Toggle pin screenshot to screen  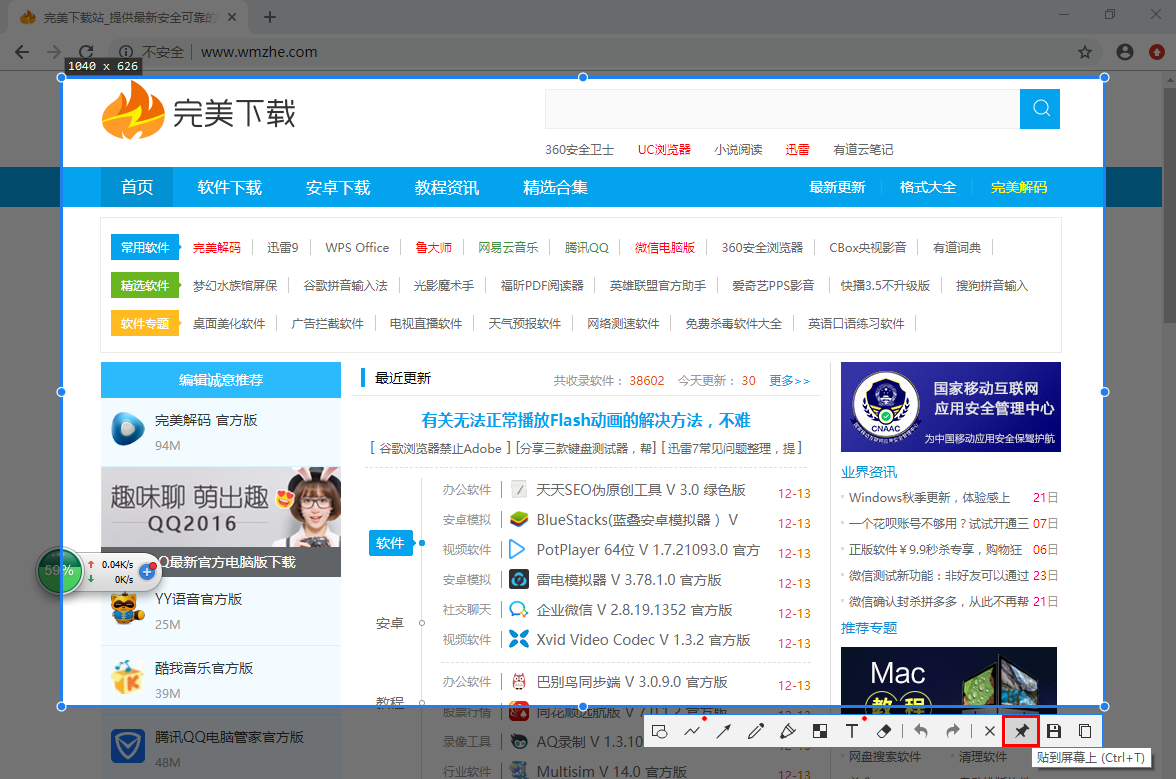(1021, 731)
